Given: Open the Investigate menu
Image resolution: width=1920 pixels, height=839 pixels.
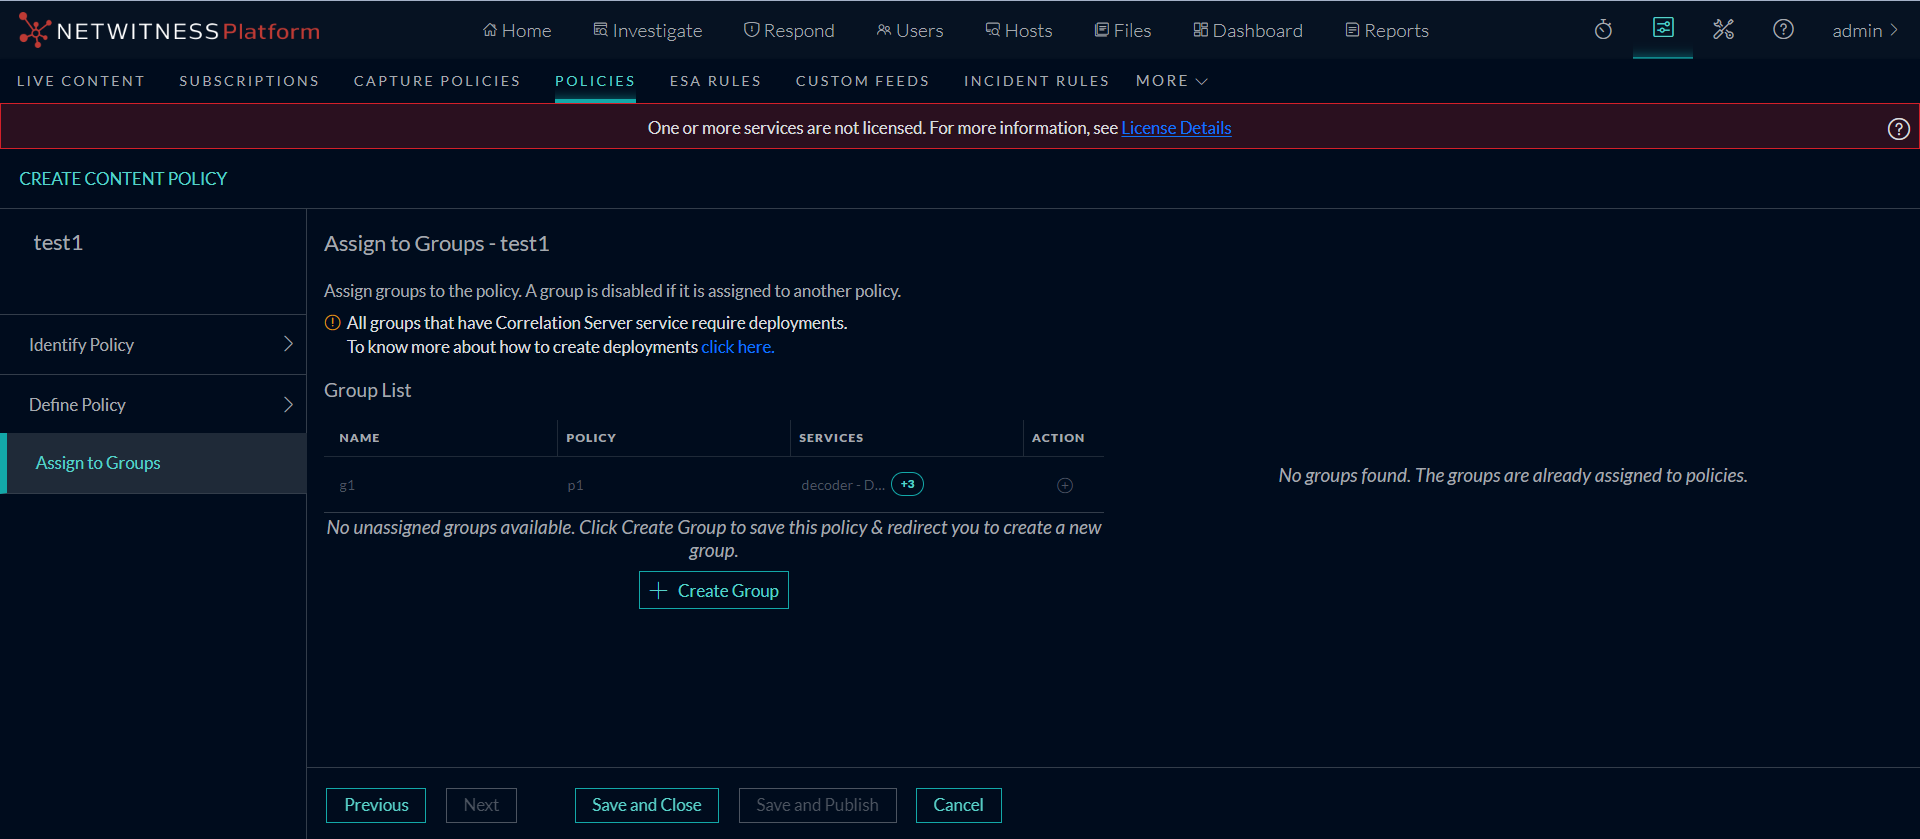Looking at the screenshot, I should (647, 31).
